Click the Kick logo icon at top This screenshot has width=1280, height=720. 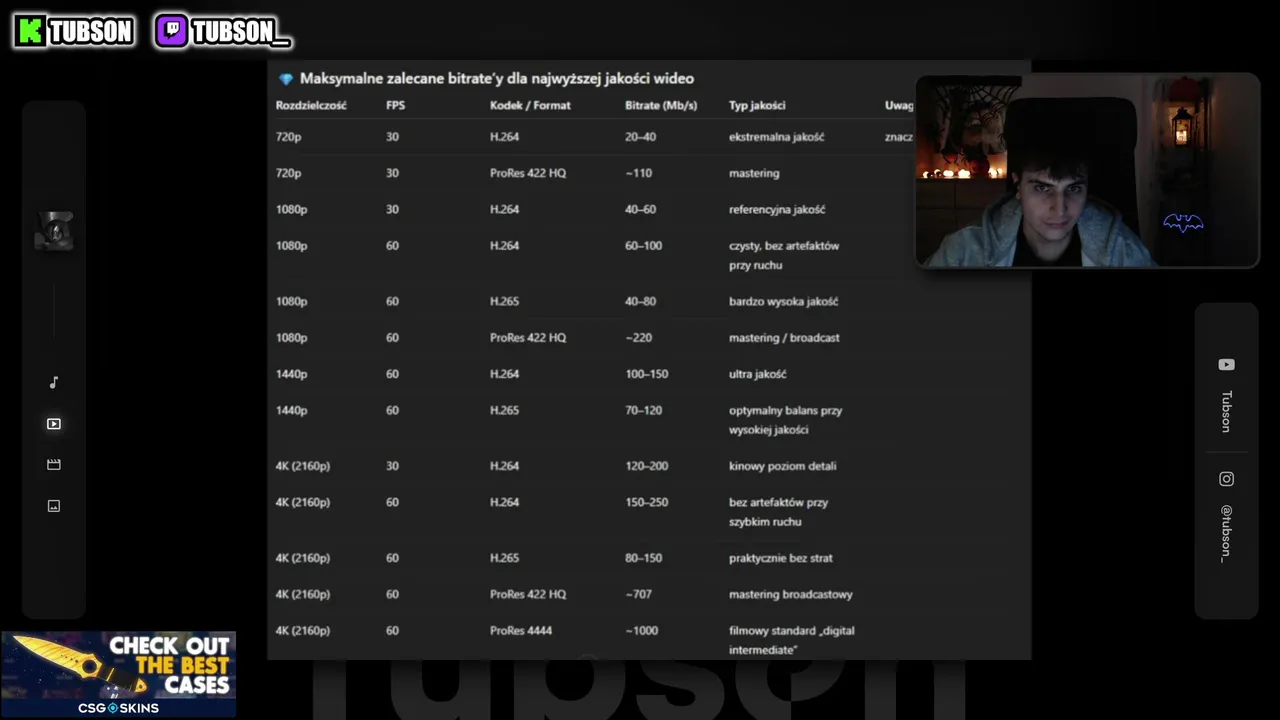coord(31,32)
